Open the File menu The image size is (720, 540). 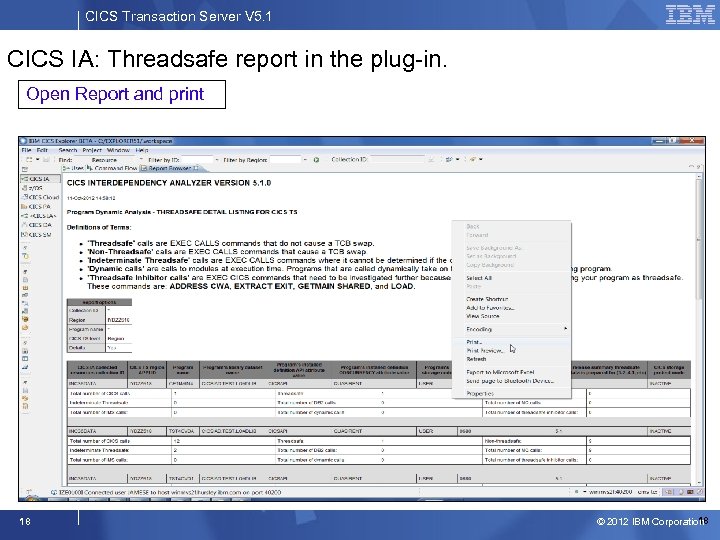26,150
